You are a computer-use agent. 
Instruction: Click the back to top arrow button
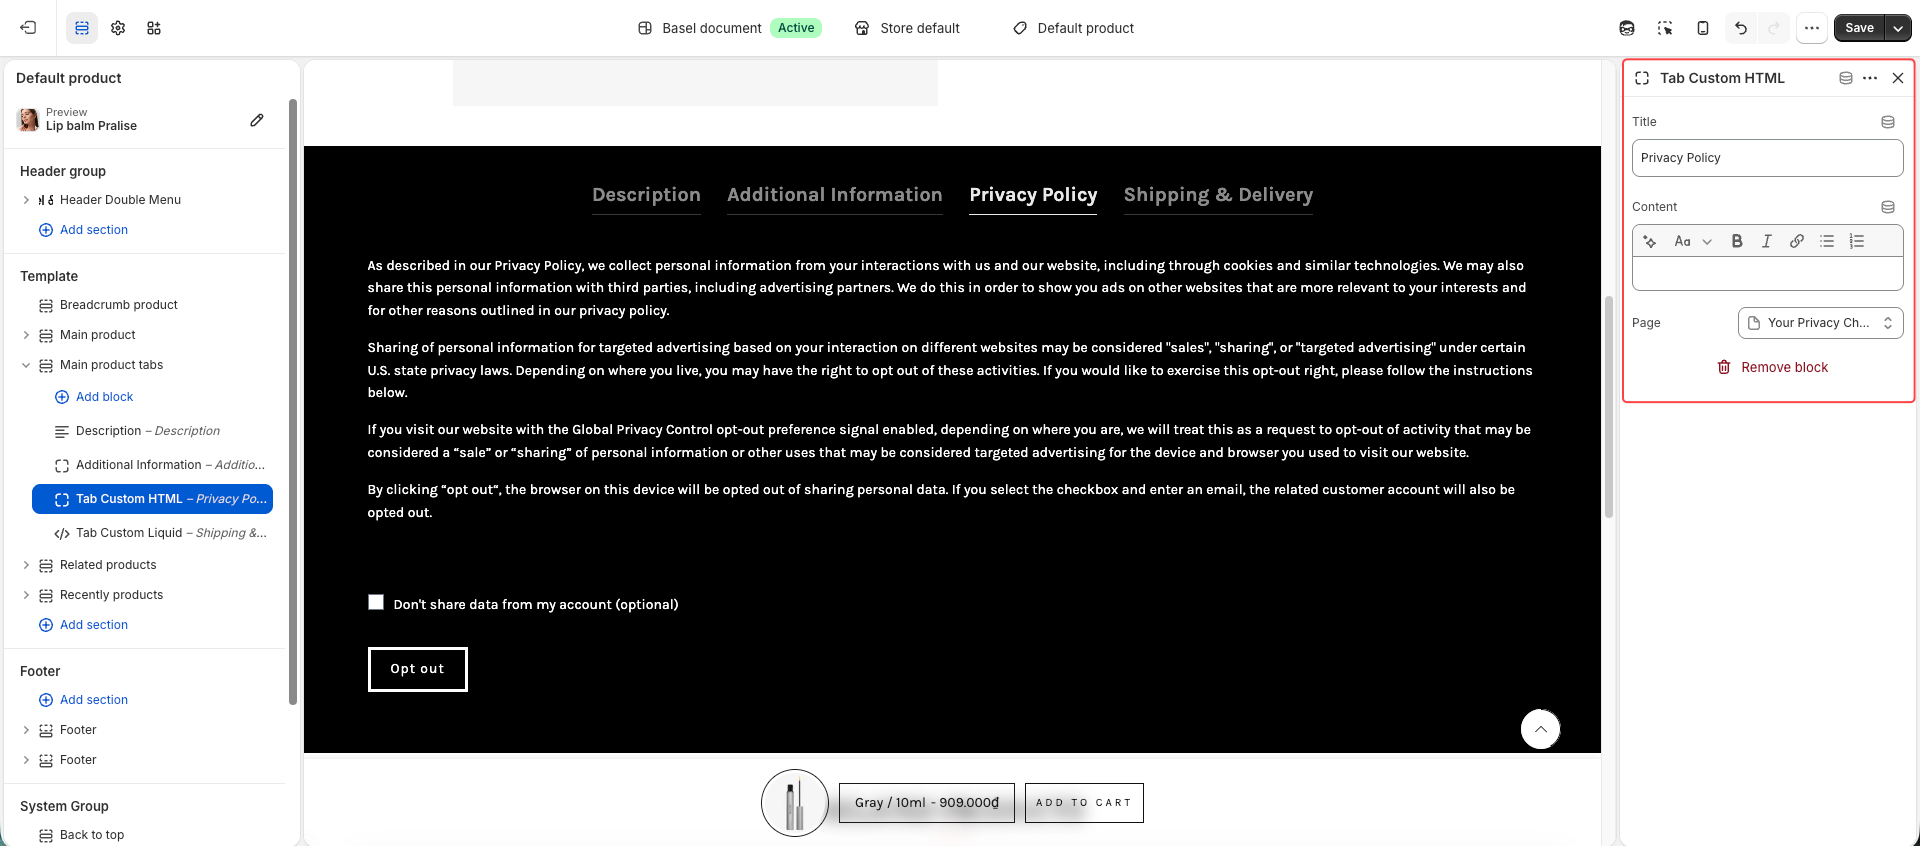click(1540, 729)
